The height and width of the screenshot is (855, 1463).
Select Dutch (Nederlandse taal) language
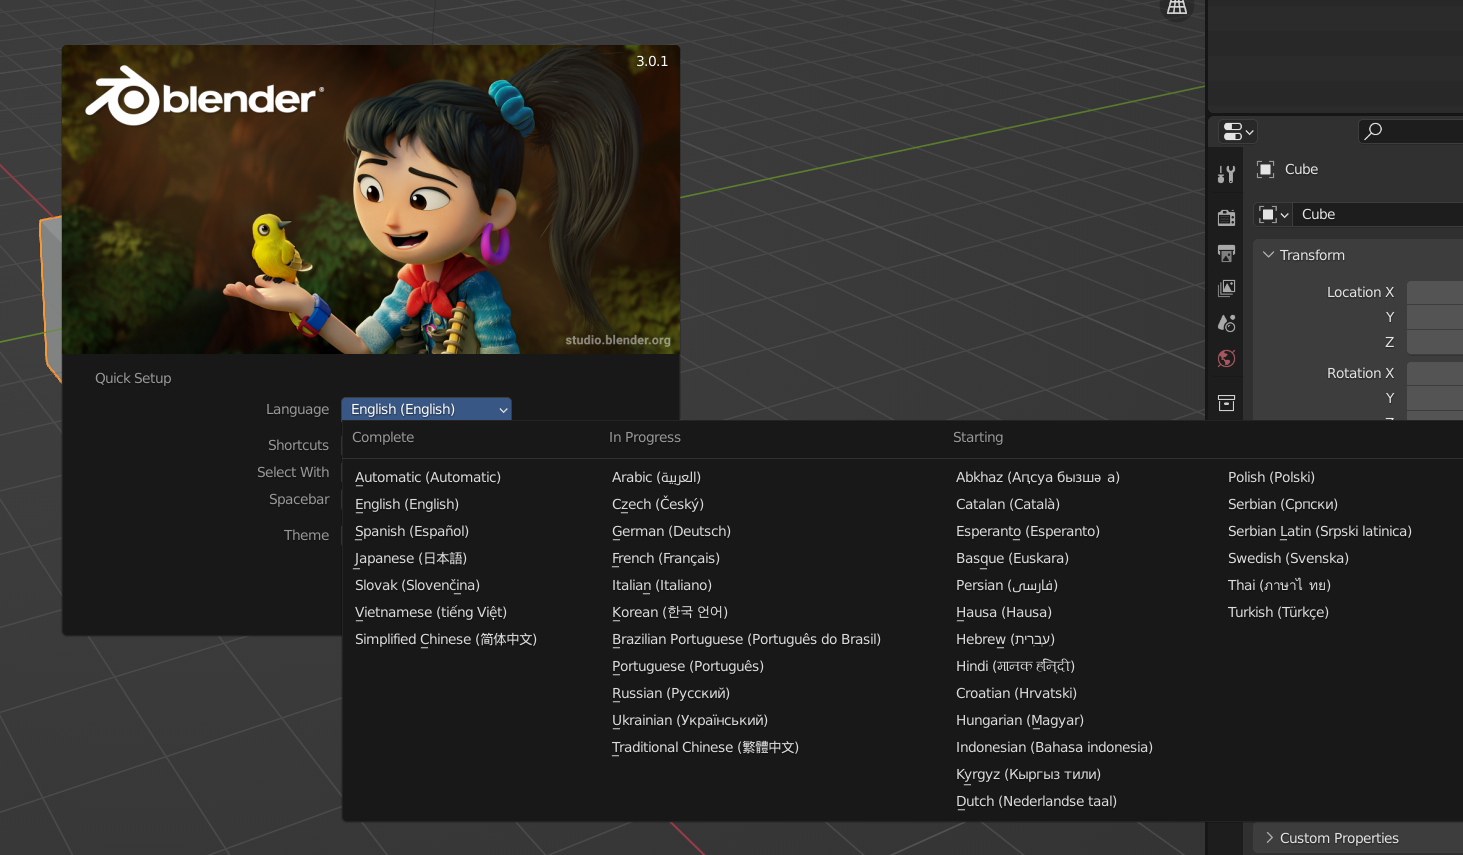coord(1036,801)
